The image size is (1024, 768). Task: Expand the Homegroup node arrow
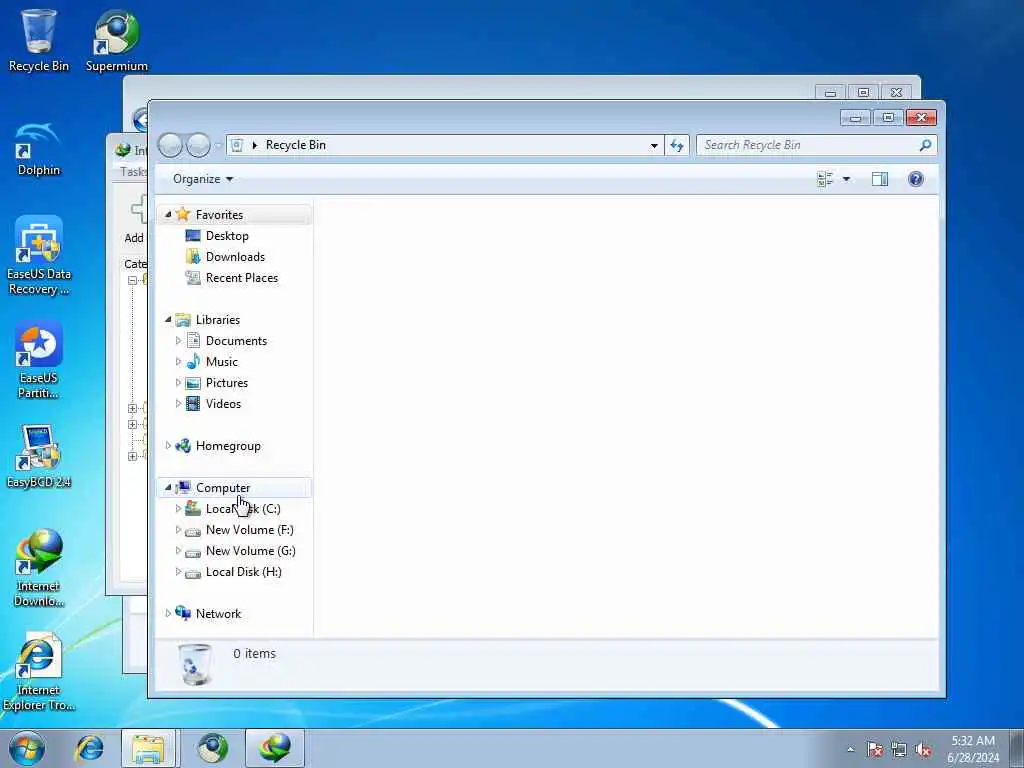(168, 445)
